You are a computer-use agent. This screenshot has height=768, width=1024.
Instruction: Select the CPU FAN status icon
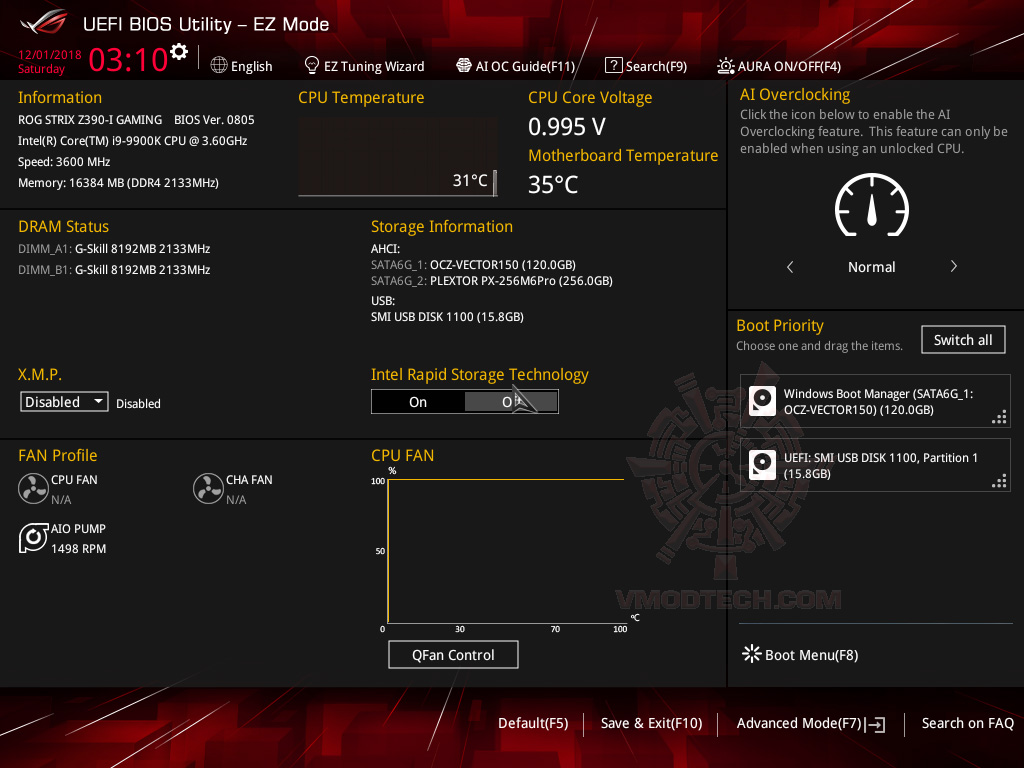click(33, 489)
